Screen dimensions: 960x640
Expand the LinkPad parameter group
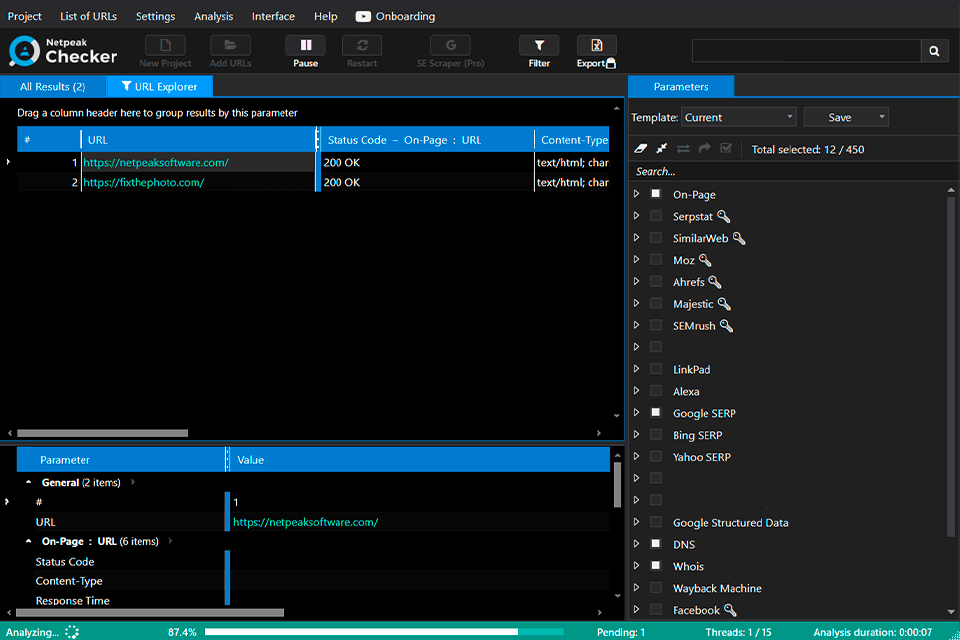[637, 369]
